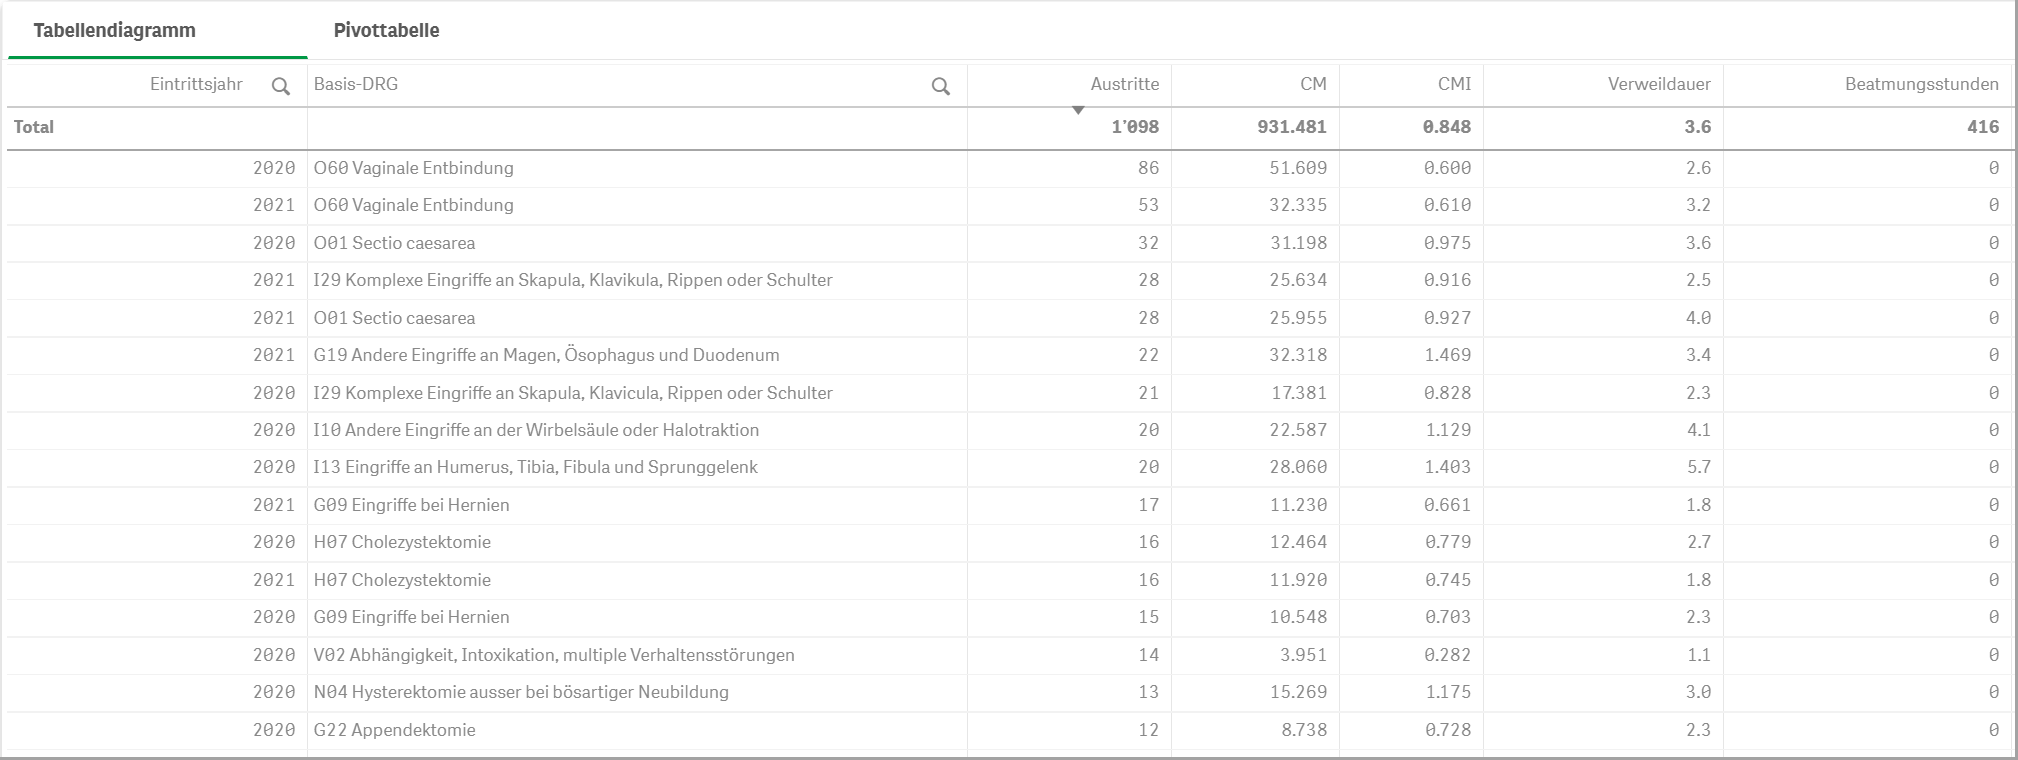Sort table by Verweildauer header
Screen dimensions: 2018x760
[1658, 84]
